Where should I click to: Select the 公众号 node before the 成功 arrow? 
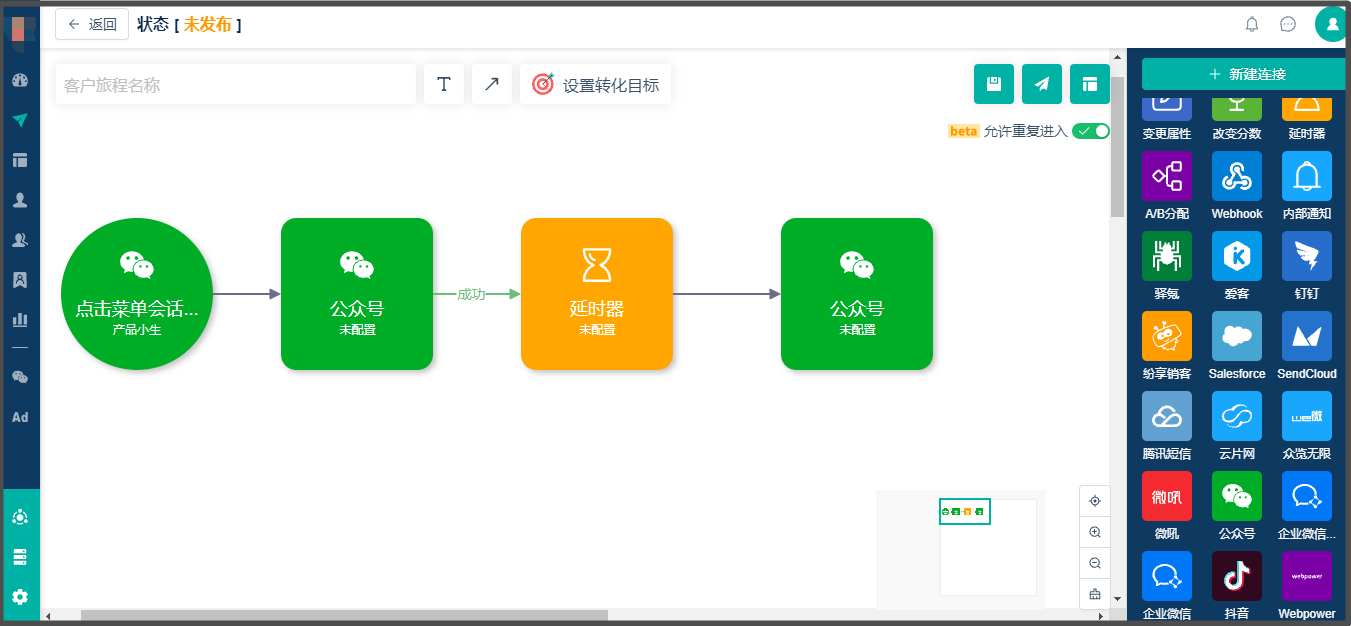(357, 294)
